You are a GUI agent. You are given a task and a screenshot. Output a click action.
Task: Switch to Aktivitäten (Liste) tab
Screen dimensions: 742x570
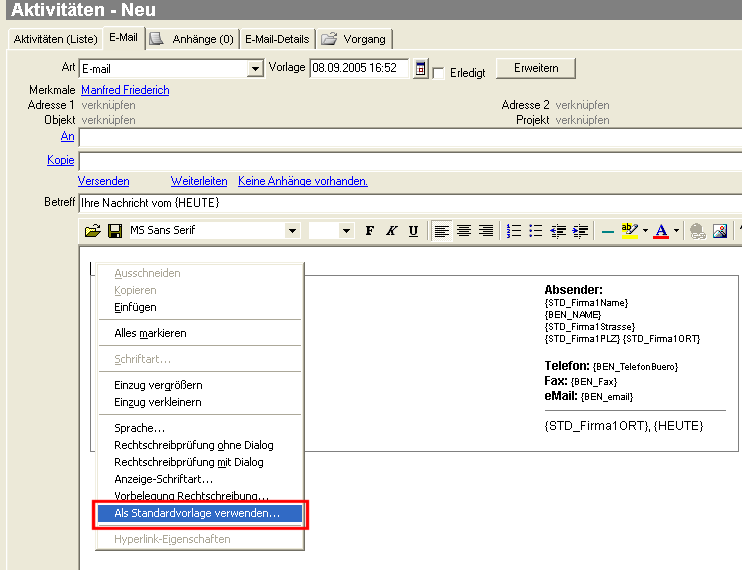pos(55,39)
